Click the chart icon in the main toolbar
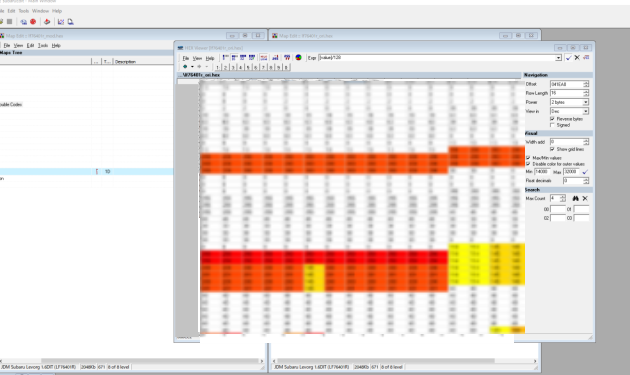Screen dimensions: 630x375 [61, 22]
